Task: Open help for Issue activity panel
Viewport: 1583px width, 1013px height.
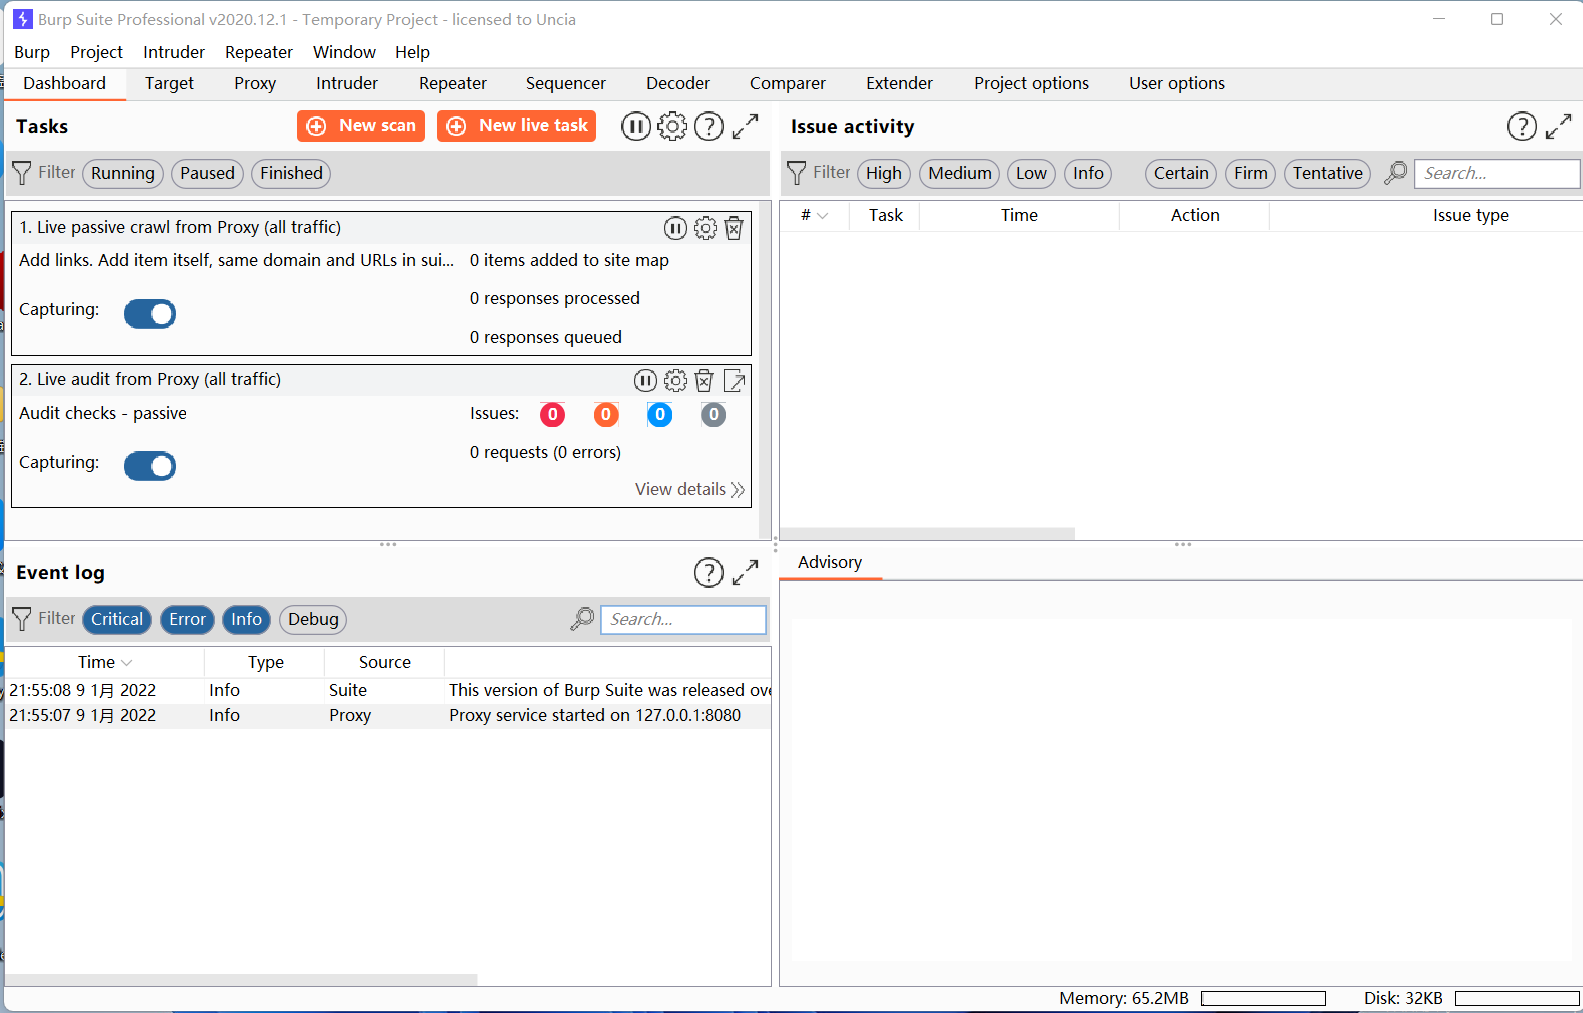Action: 1522,126
